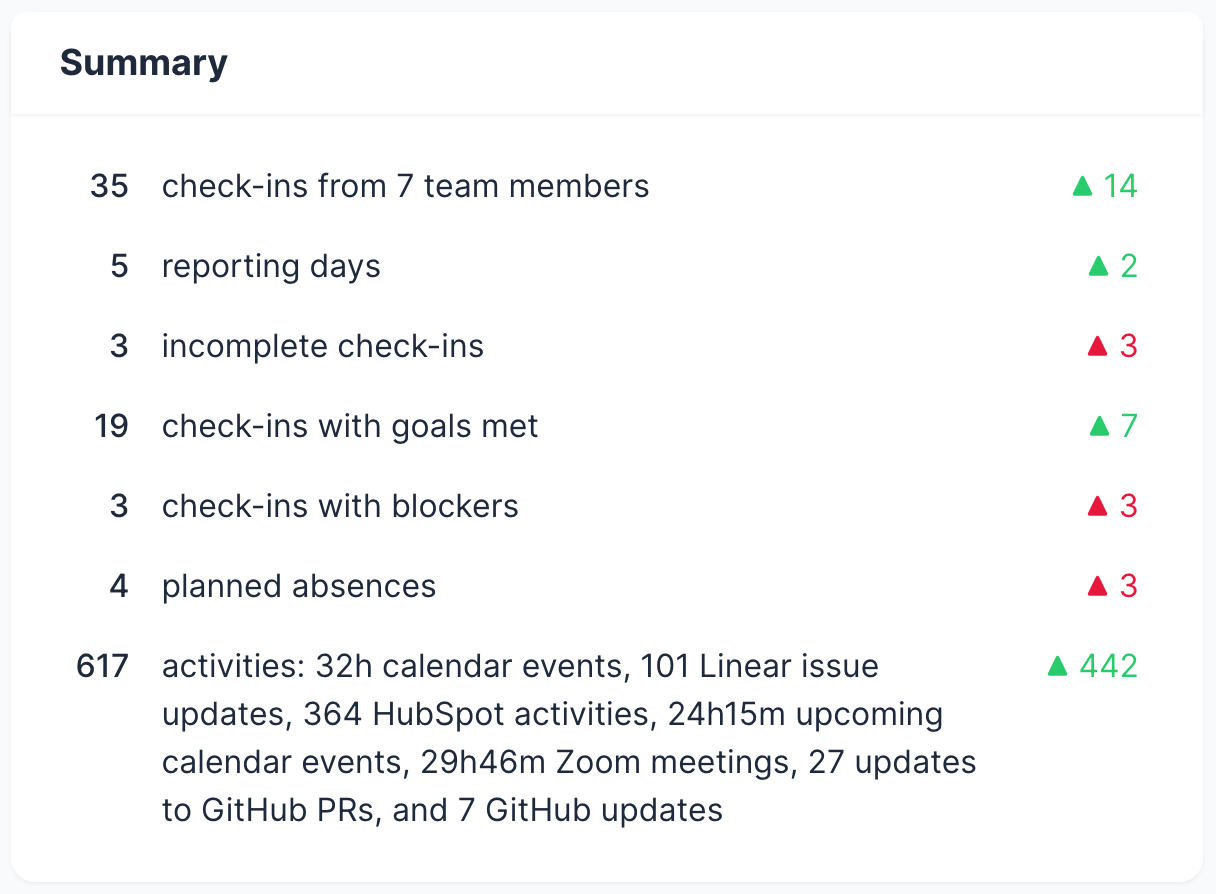
Task: Open the "check-ins with blockers" entry
Action: coord(340,506)
